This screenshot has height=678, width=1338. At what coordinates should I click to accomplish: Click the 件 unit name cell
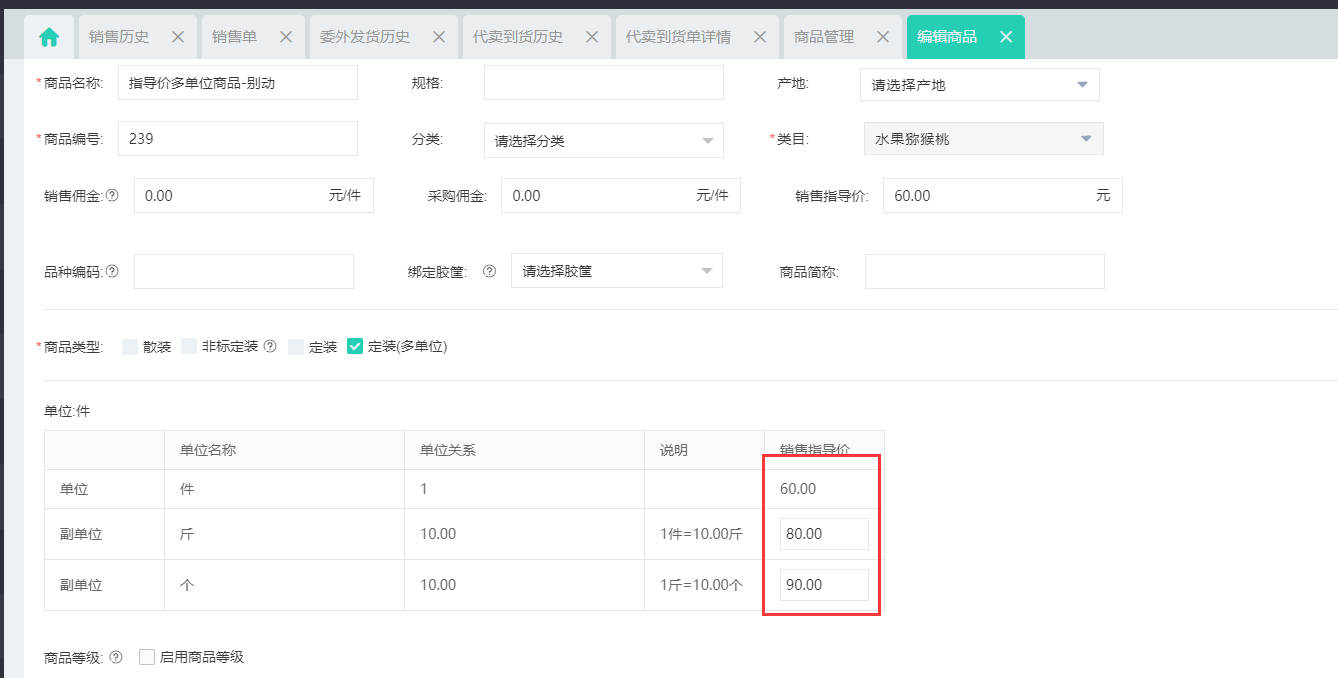click(x=284, y=489)
